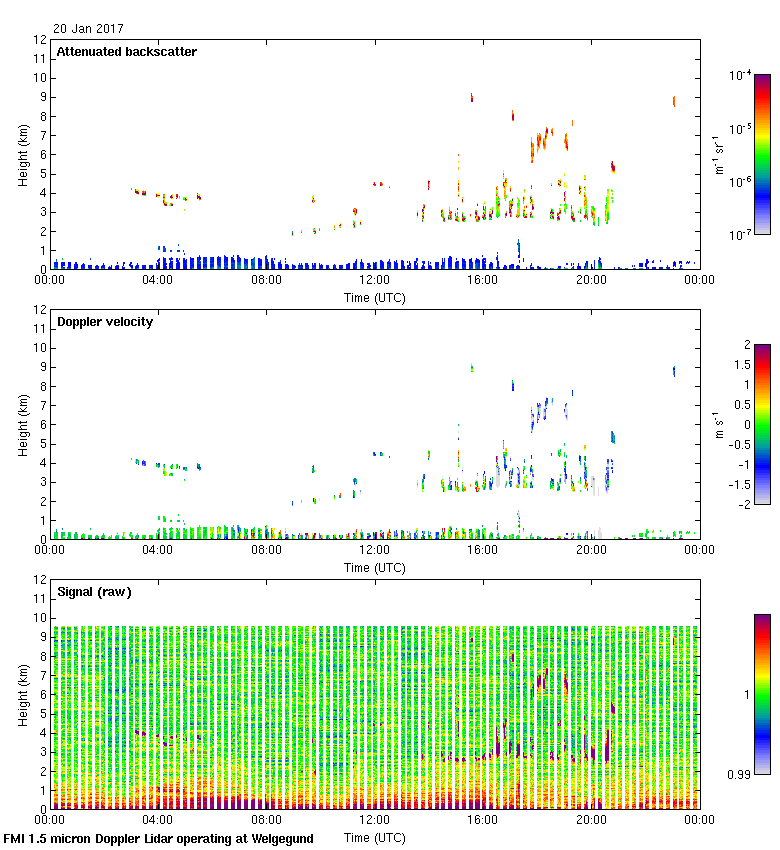Click the 08:00 tick under Doppler velocity plot
The image size is (780, 850).
click(266, 551)
